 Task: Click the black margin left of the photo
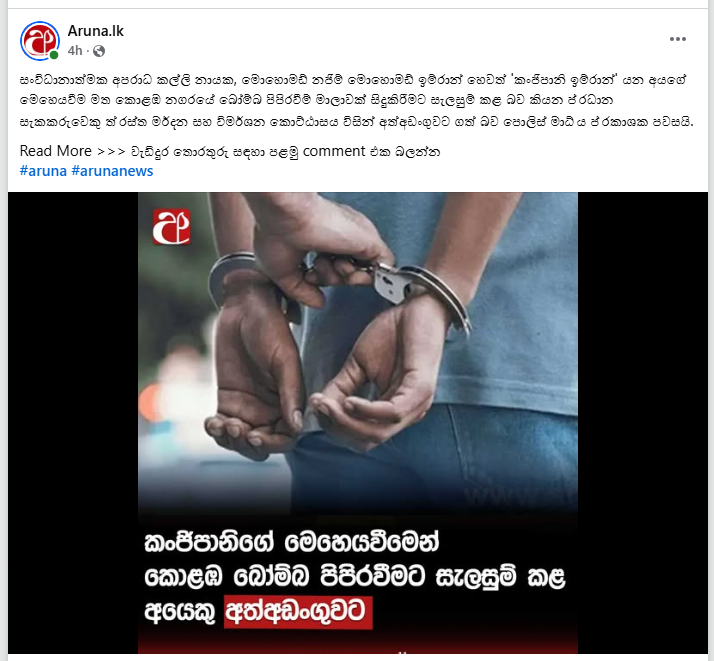coord(73,423)
